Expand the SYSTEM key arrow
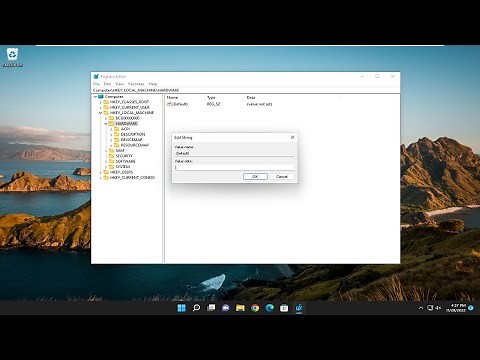This screenshot has height=360, width=480. (106, 167)
